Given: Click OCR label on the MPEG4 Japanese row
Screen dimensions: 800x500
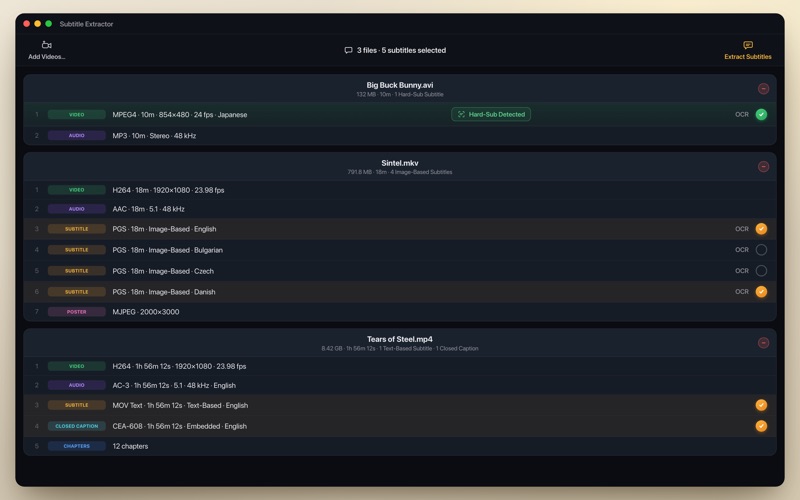Looking at the screenshot, I should 742,114.
